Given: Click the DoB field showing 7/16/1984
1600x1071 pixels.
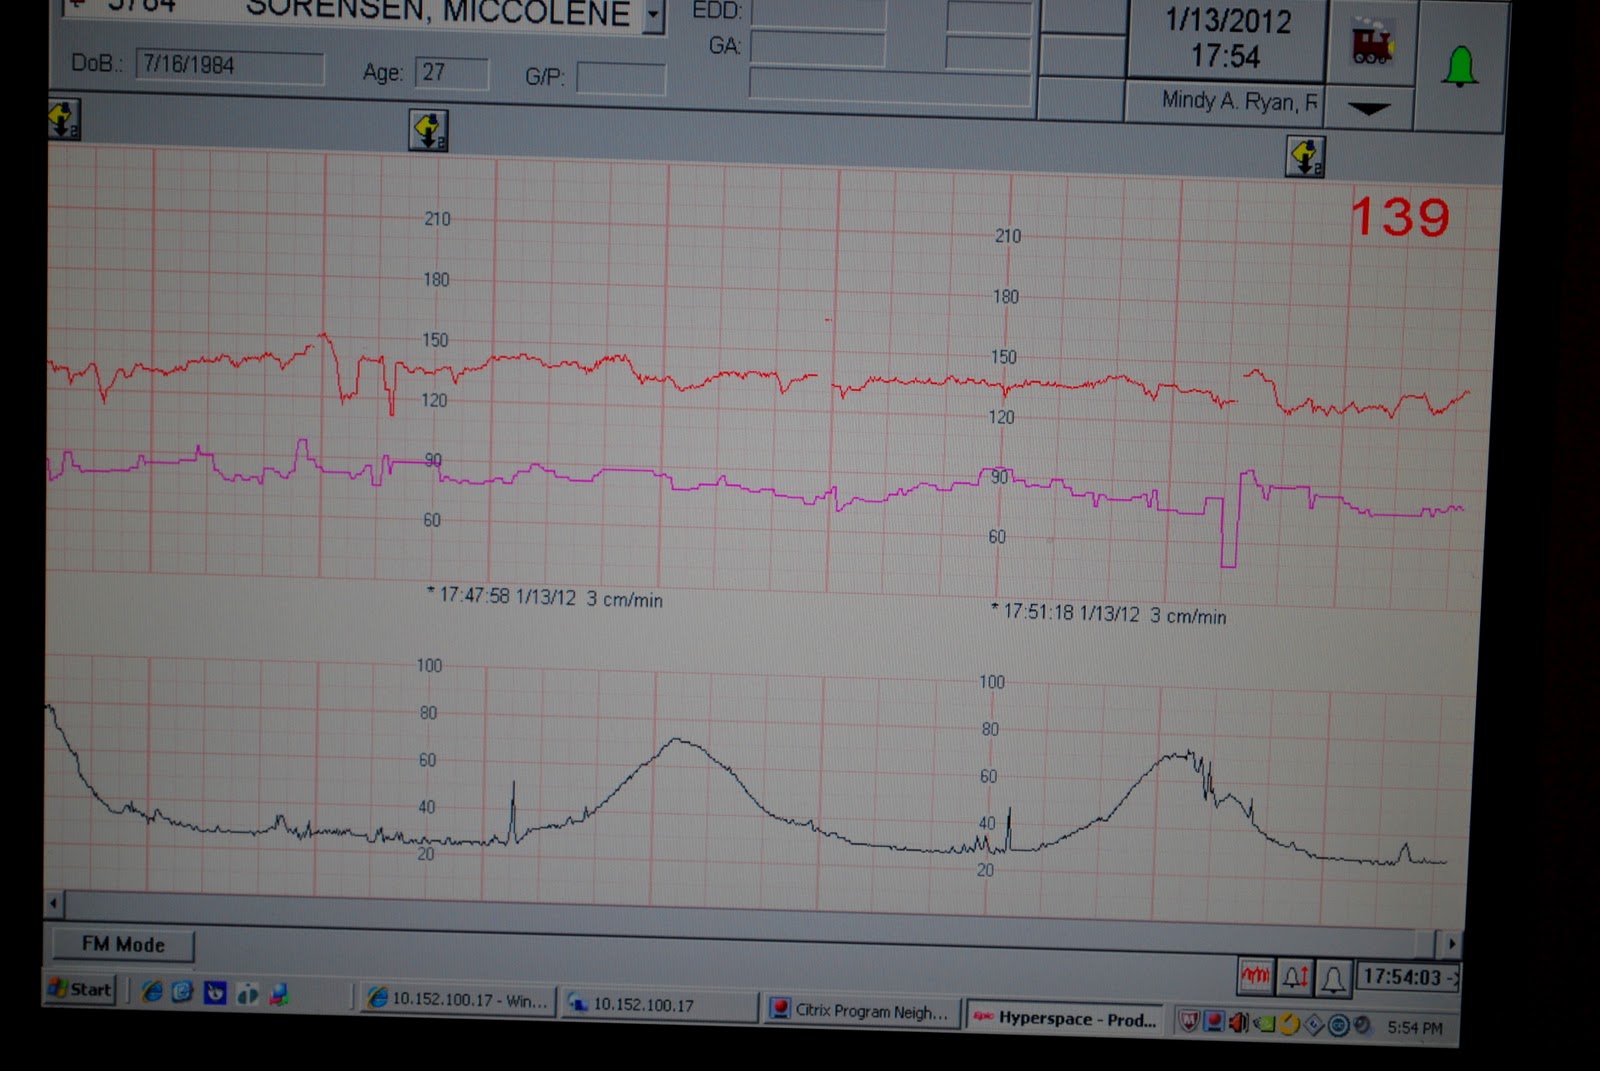Looking at the screenshot, I should [x=229, y=67].
